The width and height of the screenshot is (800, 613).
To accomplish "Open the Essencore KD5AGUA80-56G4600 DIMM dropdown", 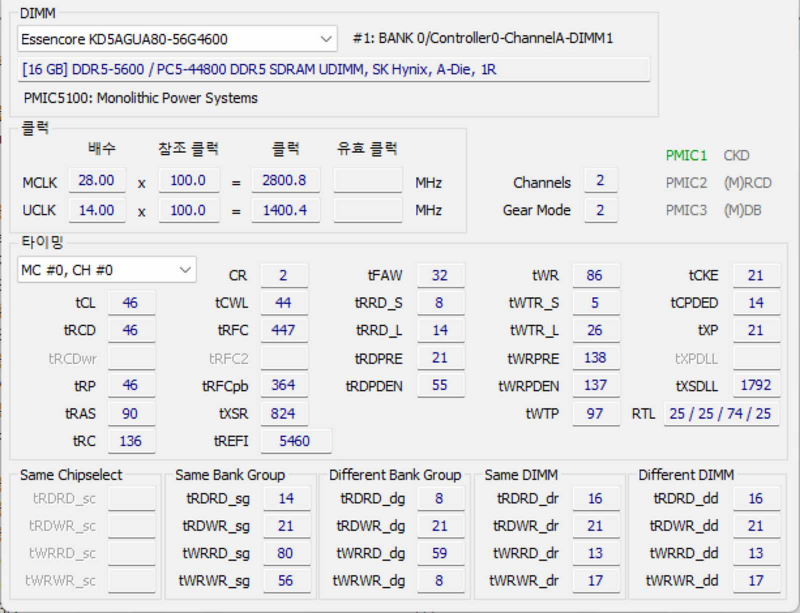I will coord(177,39).
